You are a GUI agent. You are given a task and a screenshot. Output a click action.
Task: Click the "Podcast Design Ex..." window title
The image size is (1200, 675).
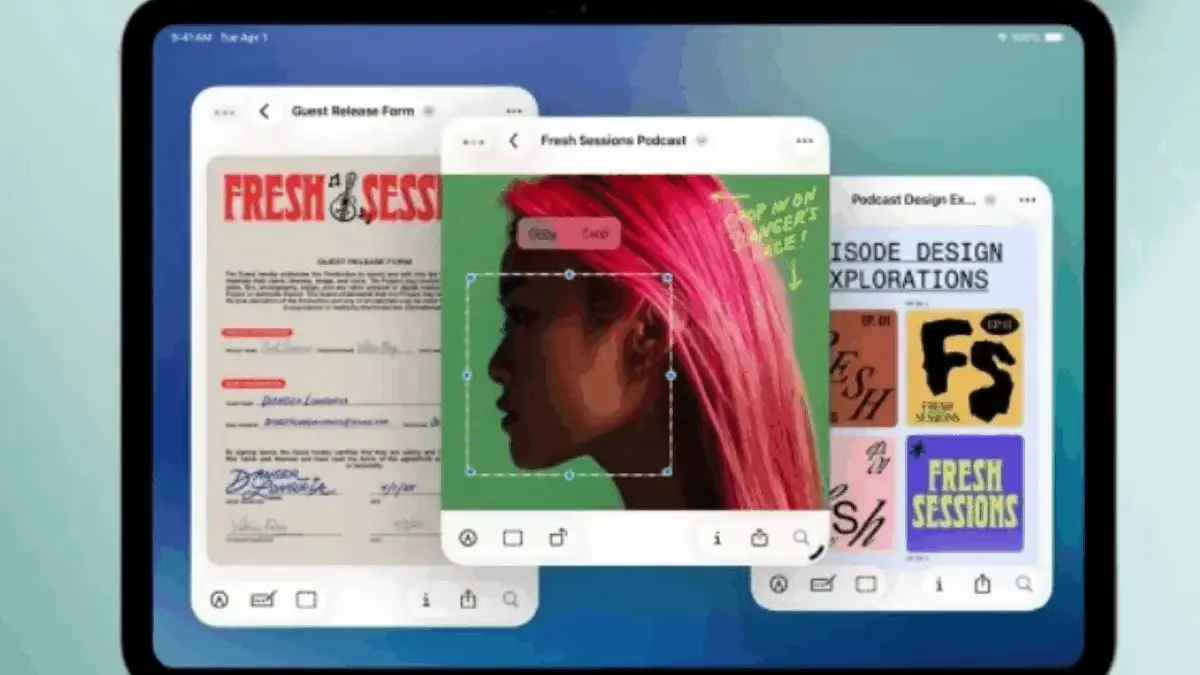[913, 200]
